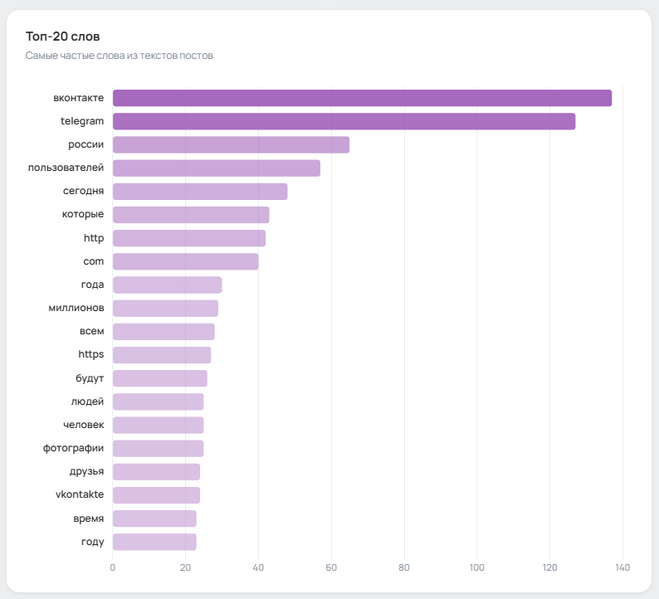659x599 pixels.
Task: Click the Топ-20 слов heading
Action: pyautogui.click(x=63, y=36)
